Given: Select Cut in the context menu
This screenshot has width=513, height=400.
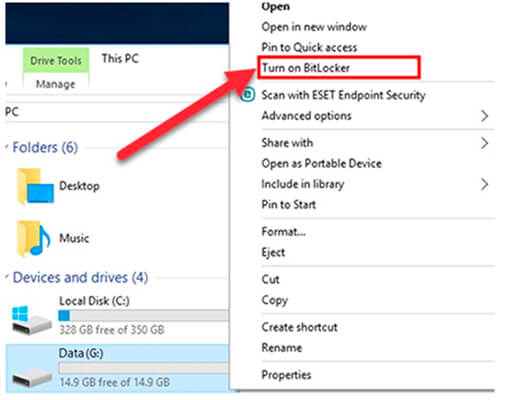Looking at the screenshot, I should (270, 279).
